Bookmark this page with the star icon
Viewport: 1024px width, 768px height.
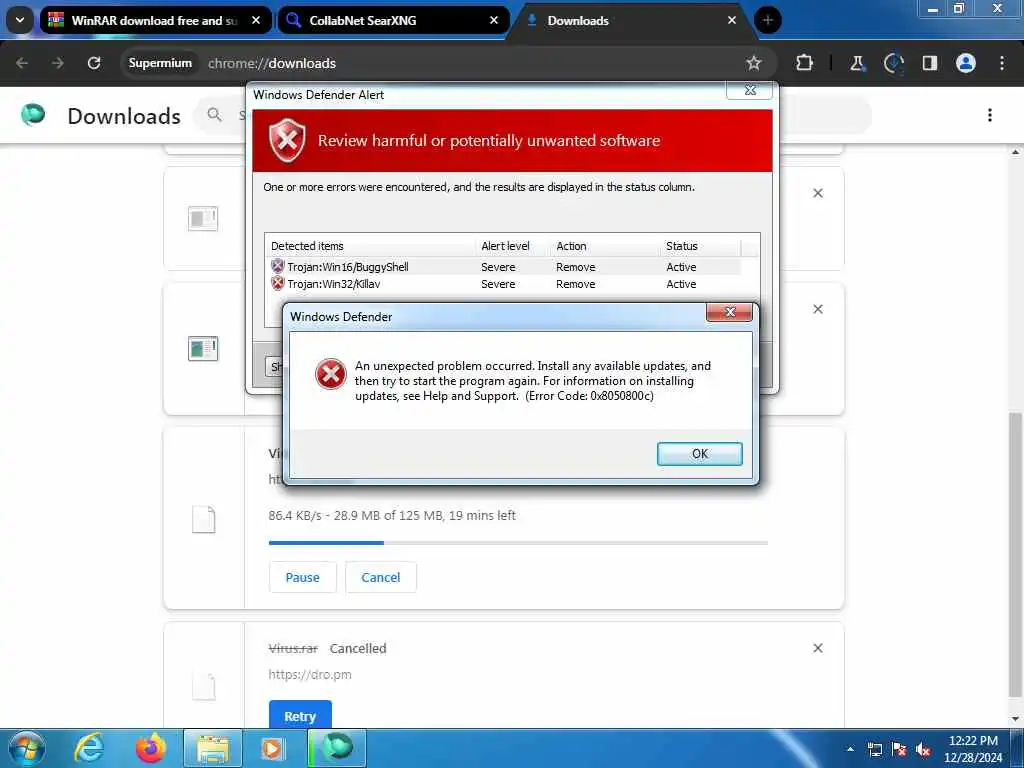tap(754, 63)
